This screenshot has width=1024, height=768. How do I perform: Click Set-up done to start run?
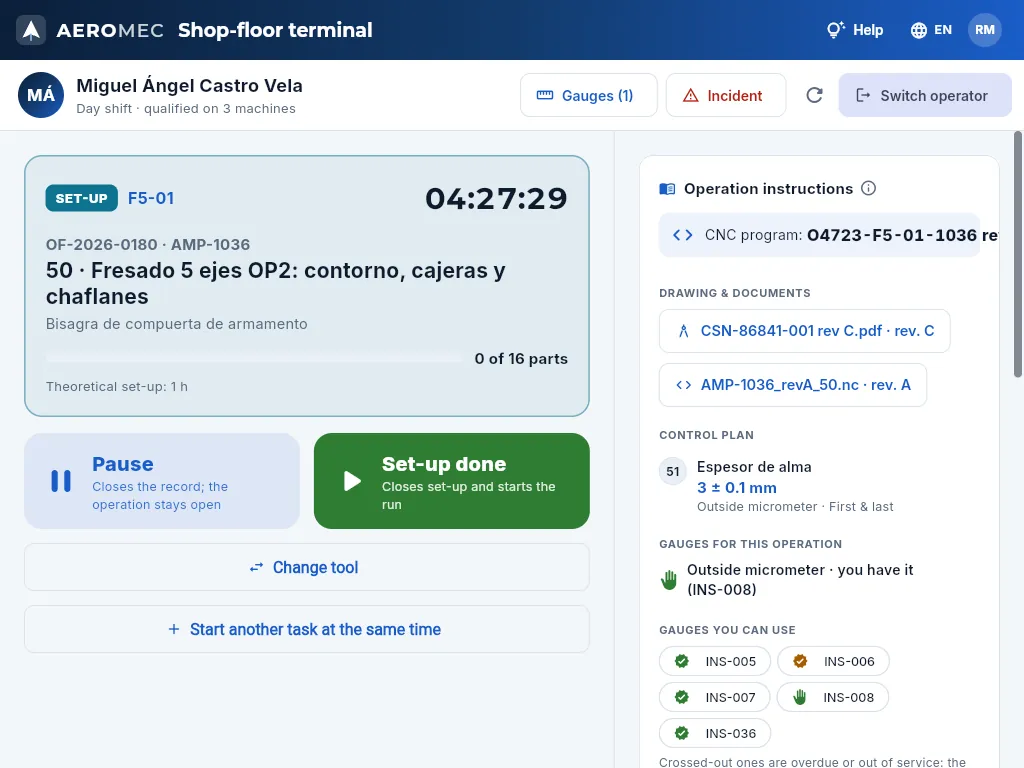[452, 481]
